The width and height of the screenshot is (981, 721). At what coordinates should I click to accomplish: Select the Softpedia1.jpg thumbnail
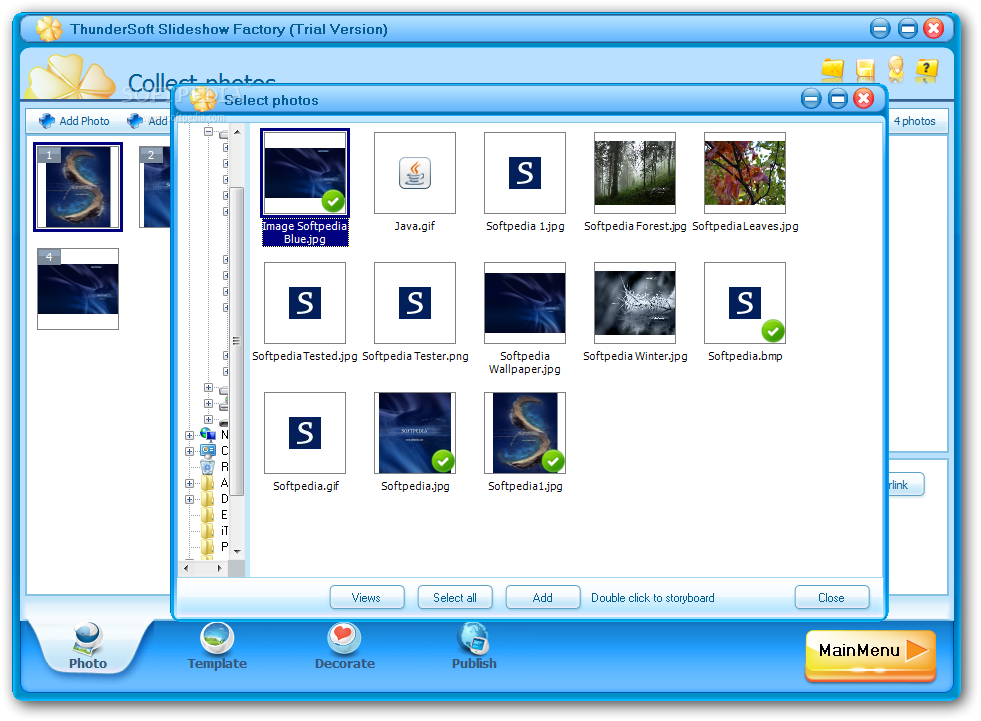tap(525, 433)
